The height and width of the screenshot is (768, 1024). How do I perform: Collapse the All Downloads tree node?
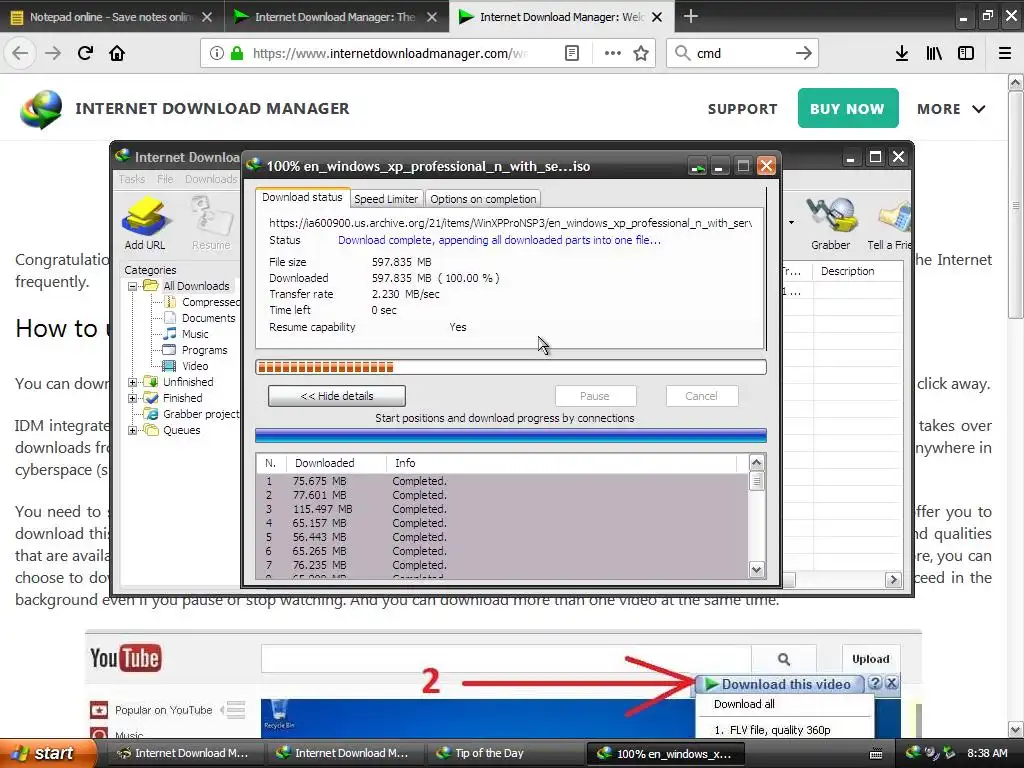coord(133,286)
